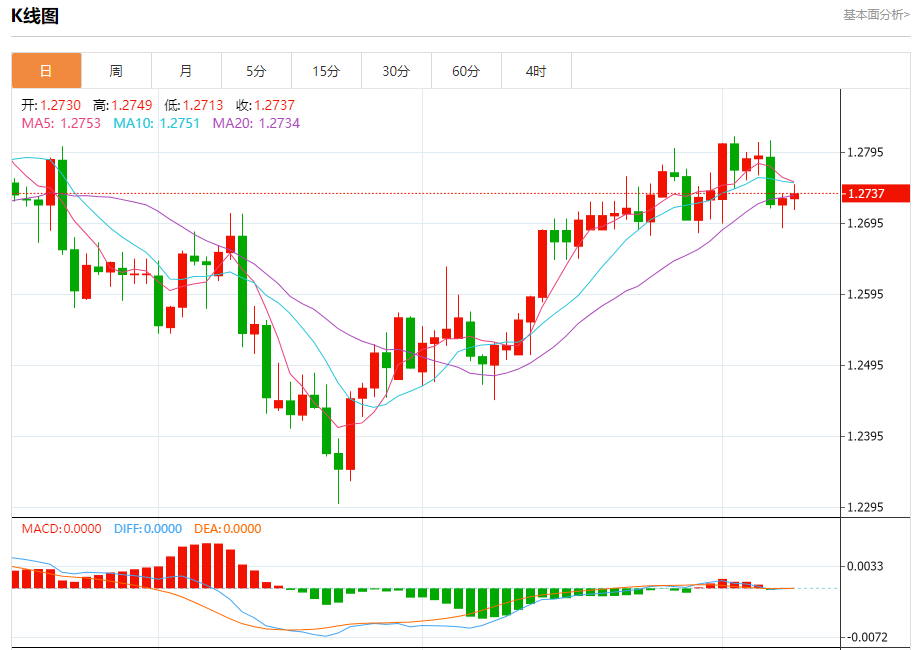Click the 0.0033 MACD axis label

(x=866, y=567)
